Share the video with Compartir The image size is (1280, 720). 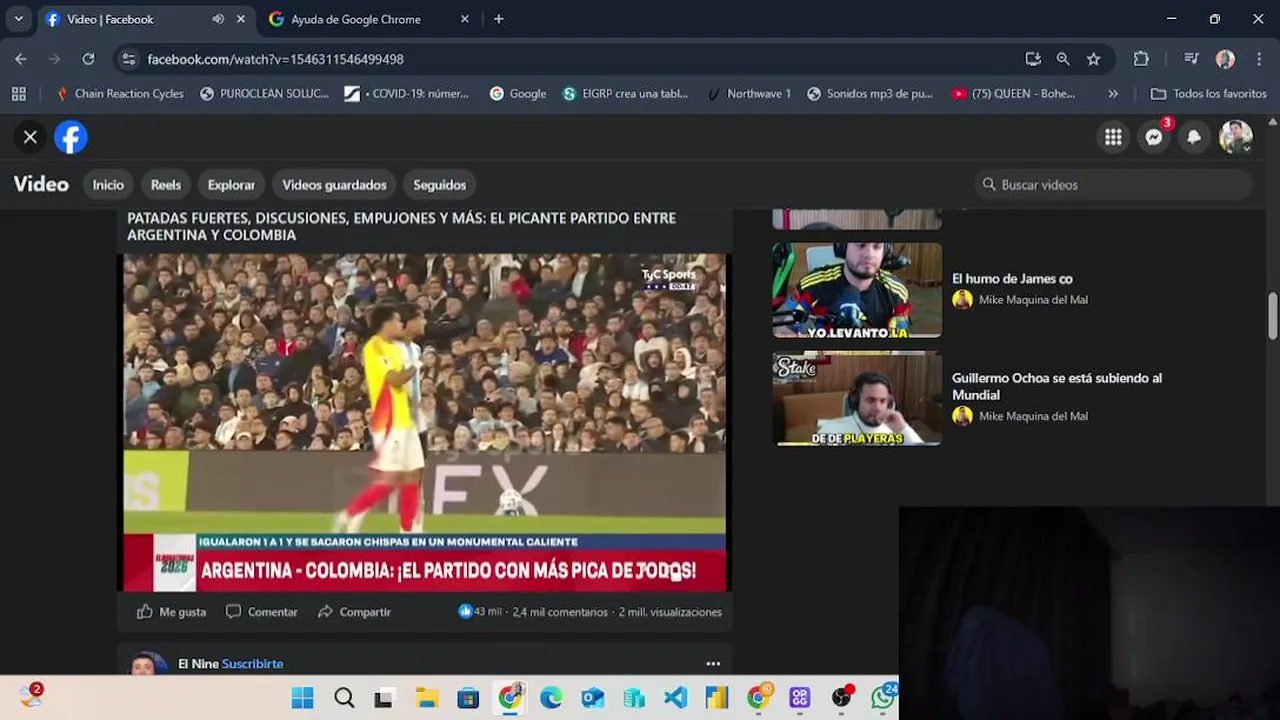354,612
